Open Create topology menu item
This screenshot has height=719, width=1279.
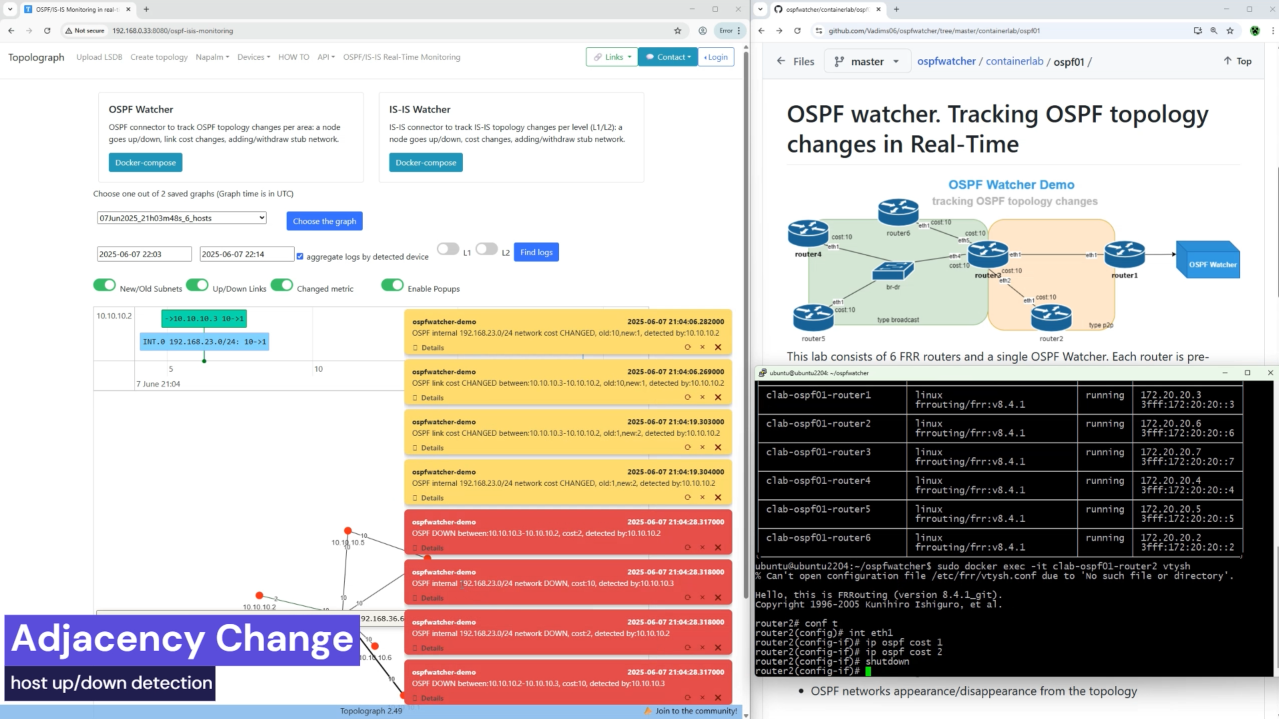(x=159, y=57)
